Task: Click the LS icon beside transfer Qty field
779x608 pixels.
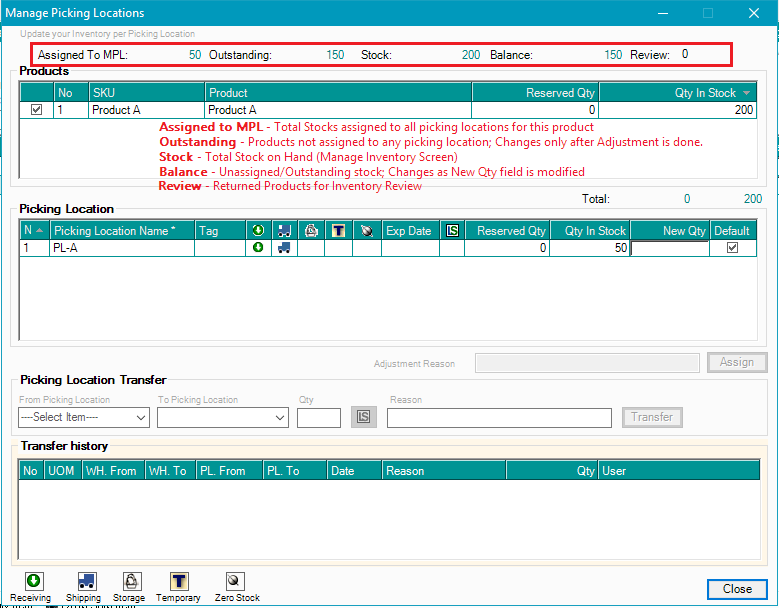Action: 364,417
